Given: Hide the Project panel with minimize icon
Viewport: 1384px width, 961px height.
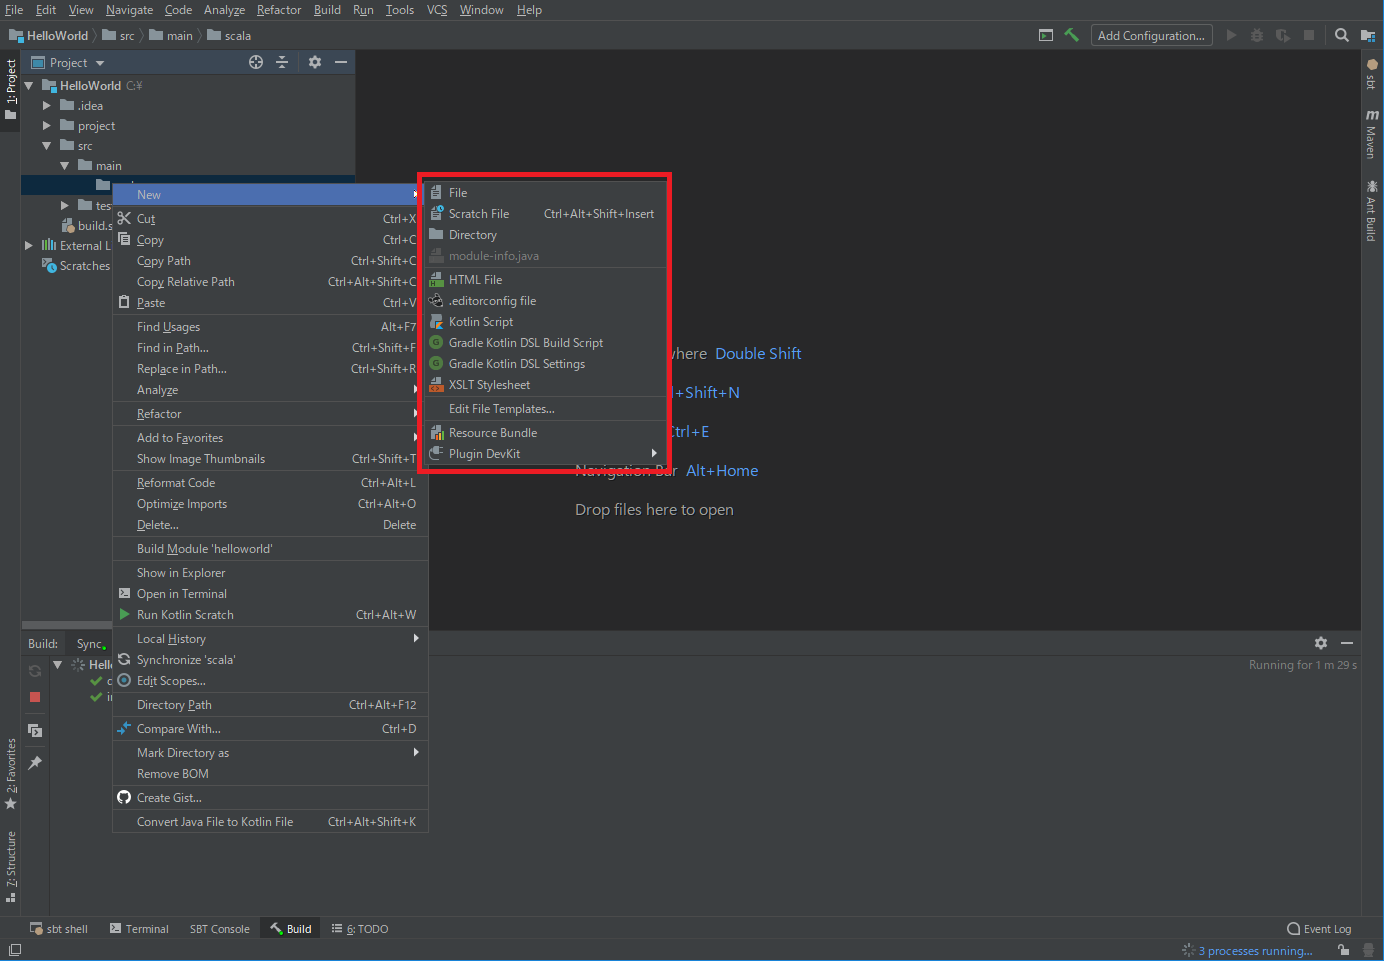Looking at the screenshot, I should coord(341,62).
